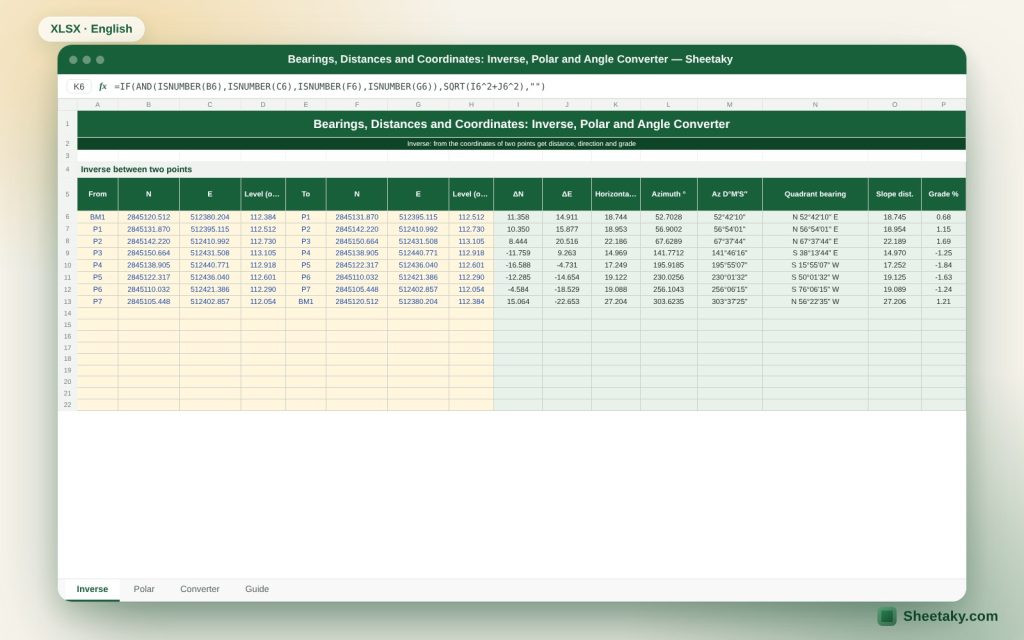
Task: Select cell with value 195.9185
Action: tap(669, 265)
